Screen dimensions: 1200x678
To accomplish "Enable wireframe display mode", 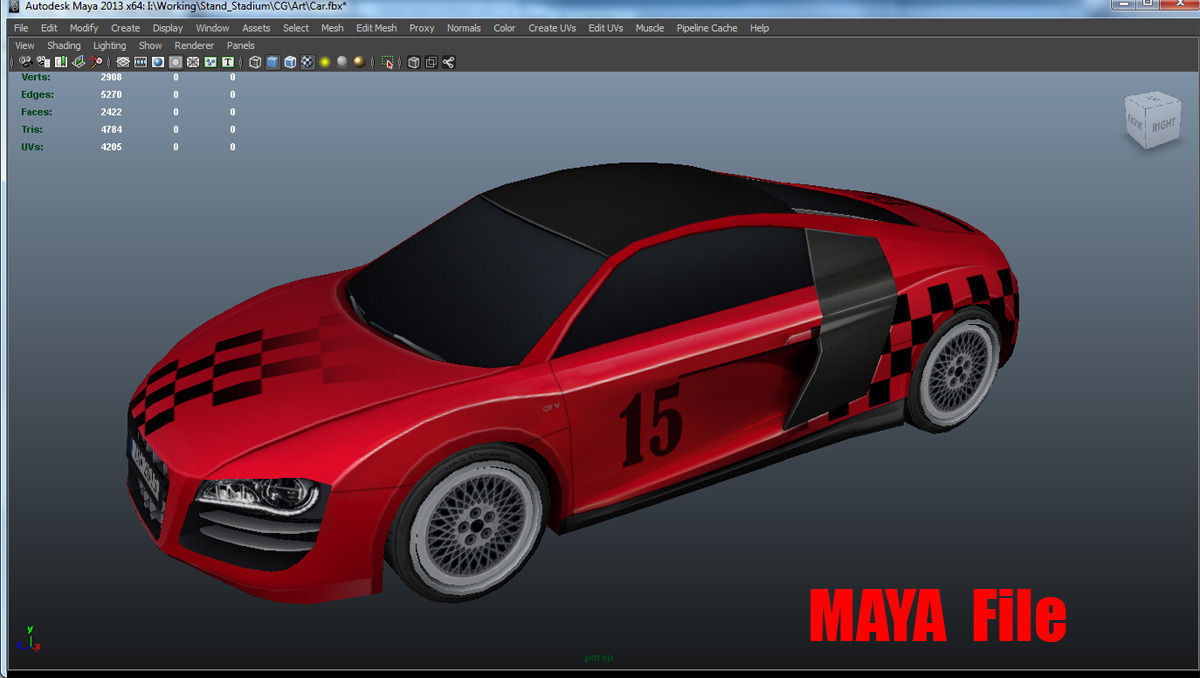I will tap(253, 61).
